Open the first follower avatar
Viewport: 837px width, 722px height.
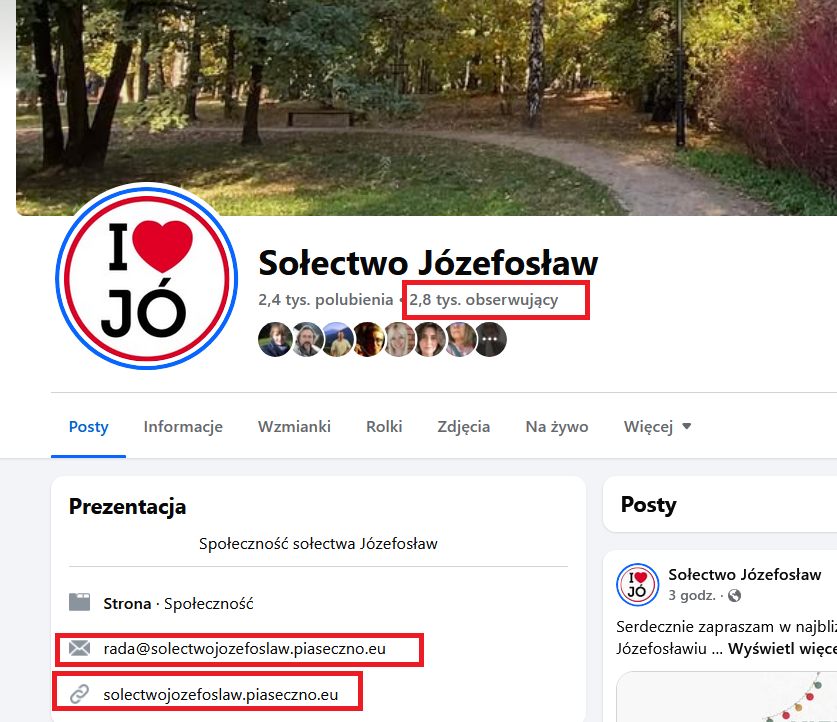[x=275, y=339]
